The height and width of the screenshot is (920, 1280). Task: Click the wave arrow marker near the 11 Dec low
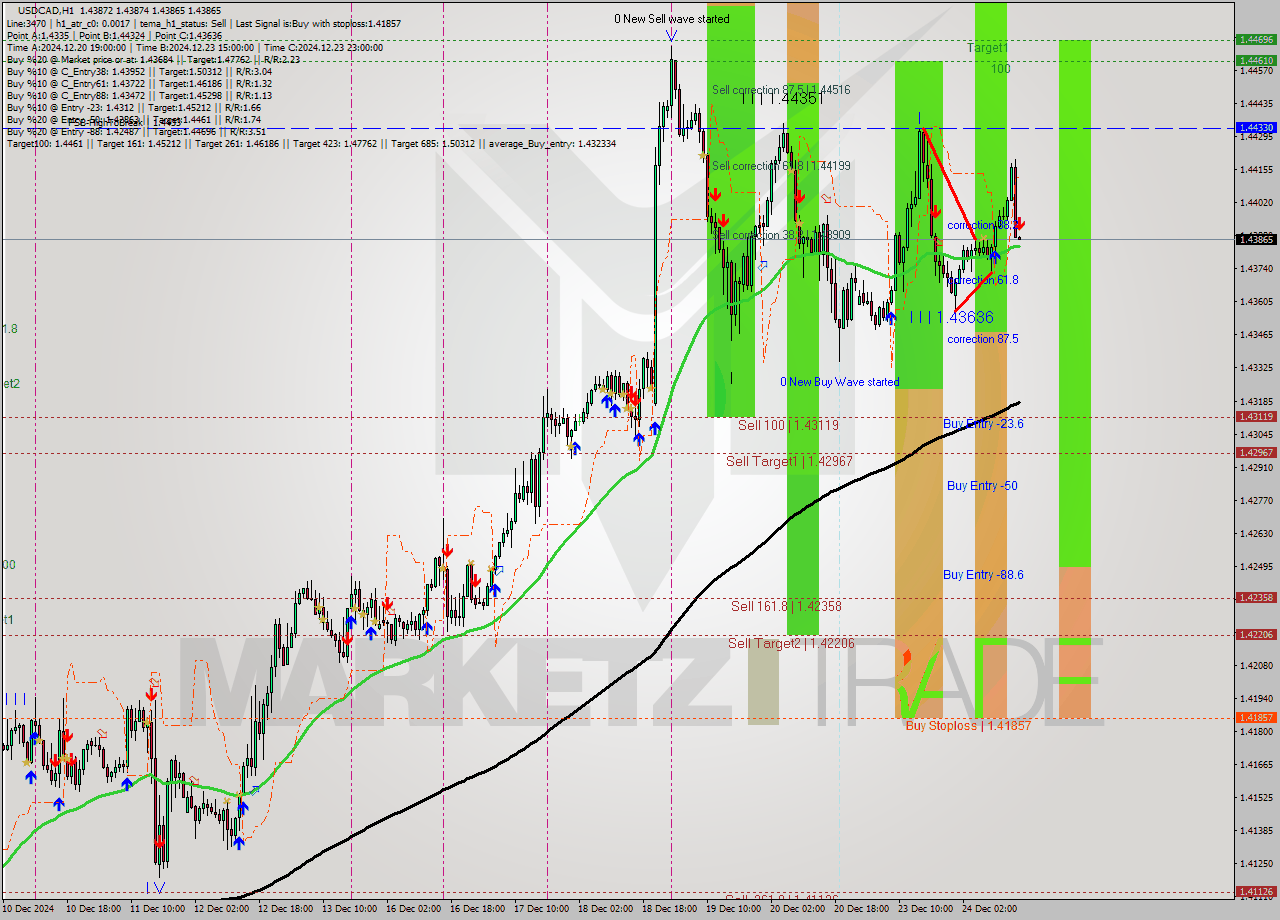point(157,886)
